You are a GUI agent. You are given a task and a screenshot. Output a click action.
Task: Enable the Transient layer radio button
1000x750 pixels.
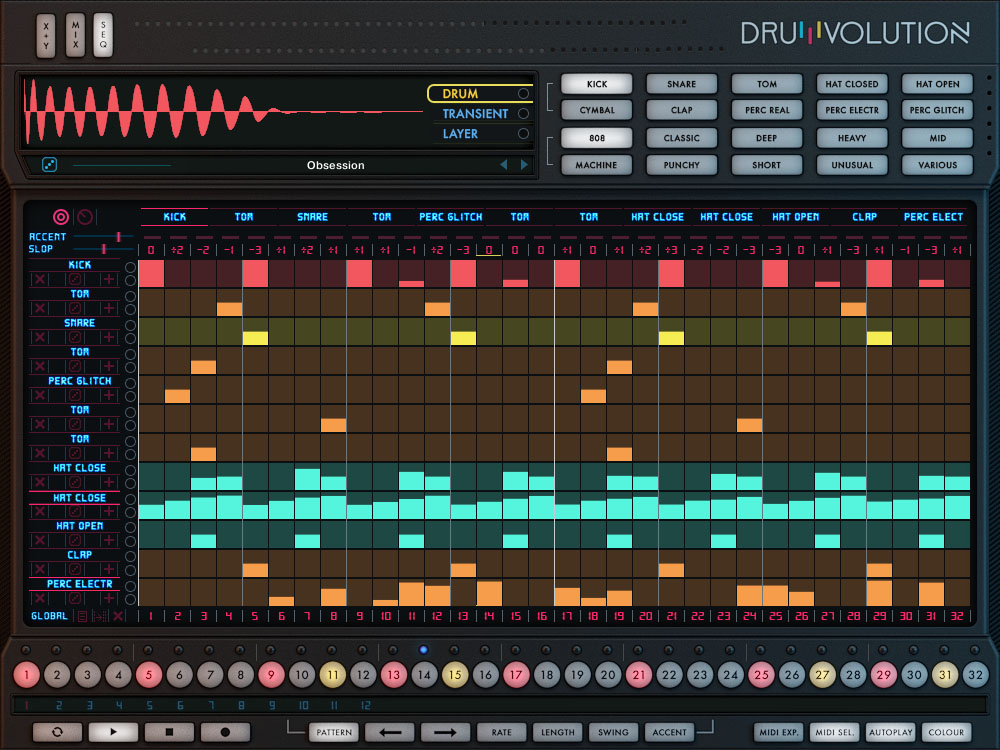(523, 114)
